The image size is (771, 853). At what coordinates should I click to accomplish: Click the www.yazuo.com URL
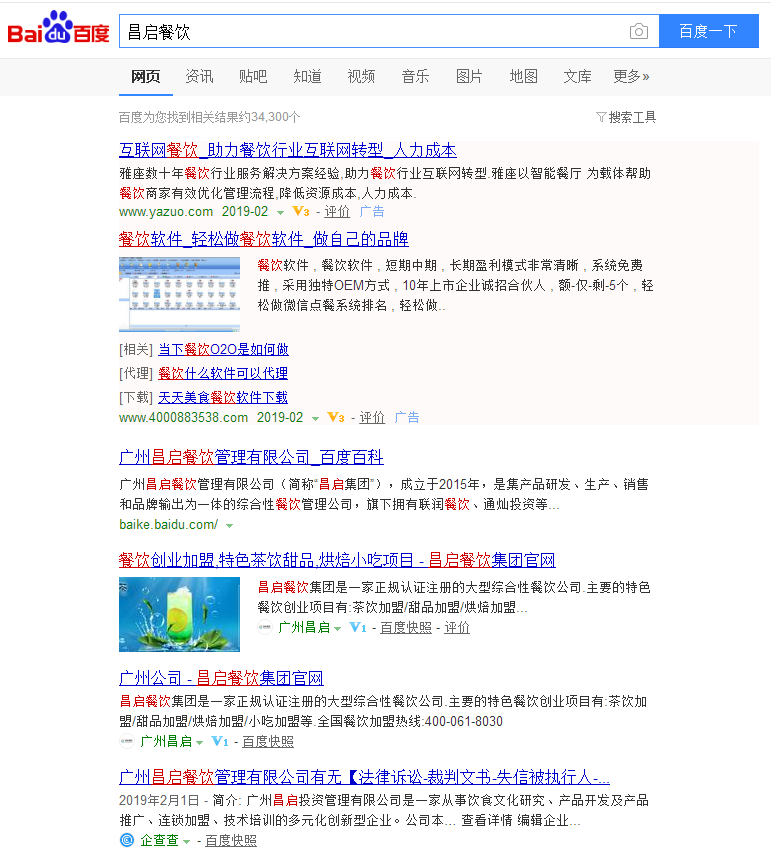tap(166, 212)
